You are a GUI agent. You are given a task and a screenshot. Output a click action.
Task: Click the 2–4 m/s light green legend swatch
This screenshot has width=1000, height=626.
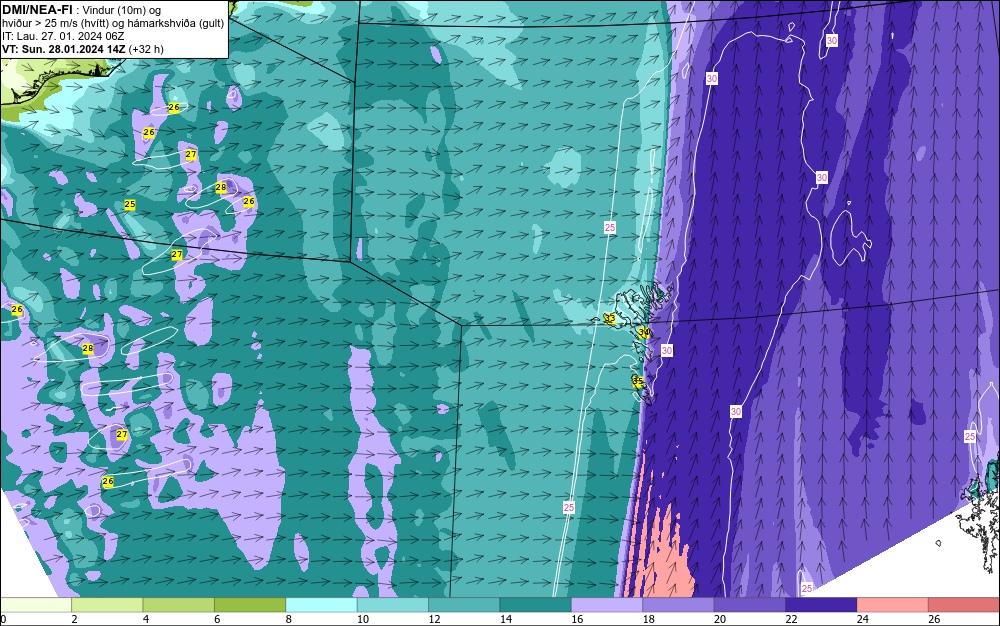[107, 605]
